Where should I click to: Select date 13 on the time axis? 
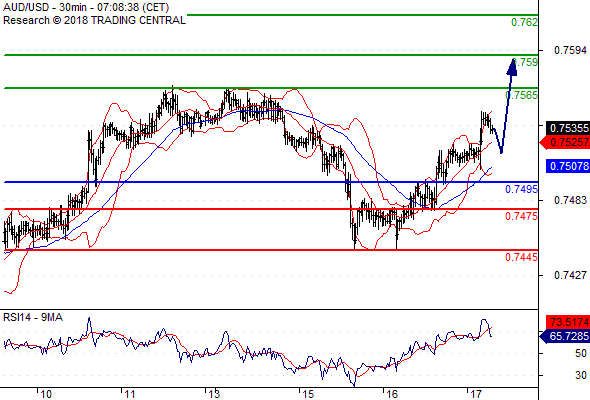click(214, 394)
